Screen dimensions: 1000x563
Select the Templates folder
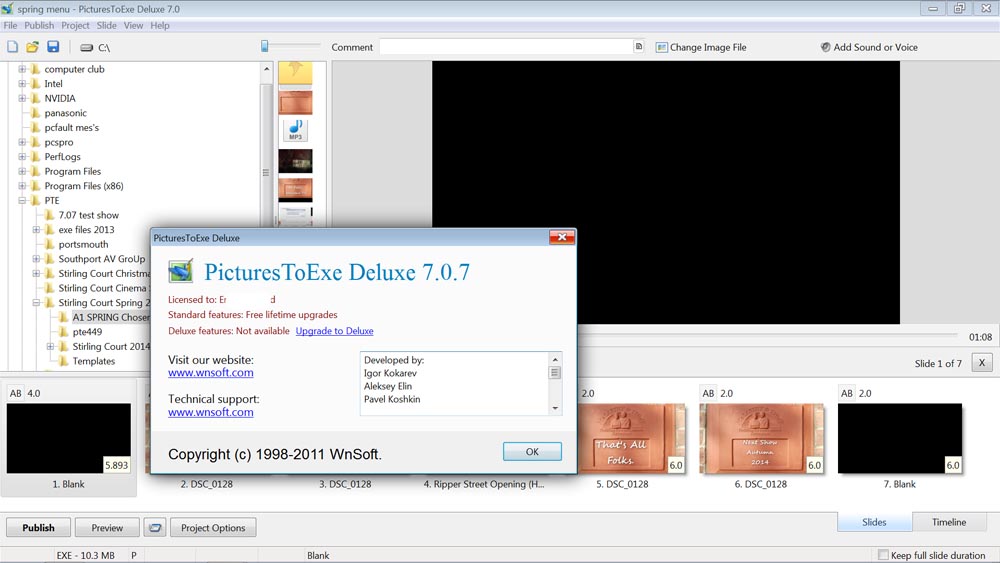pos(94,361)
